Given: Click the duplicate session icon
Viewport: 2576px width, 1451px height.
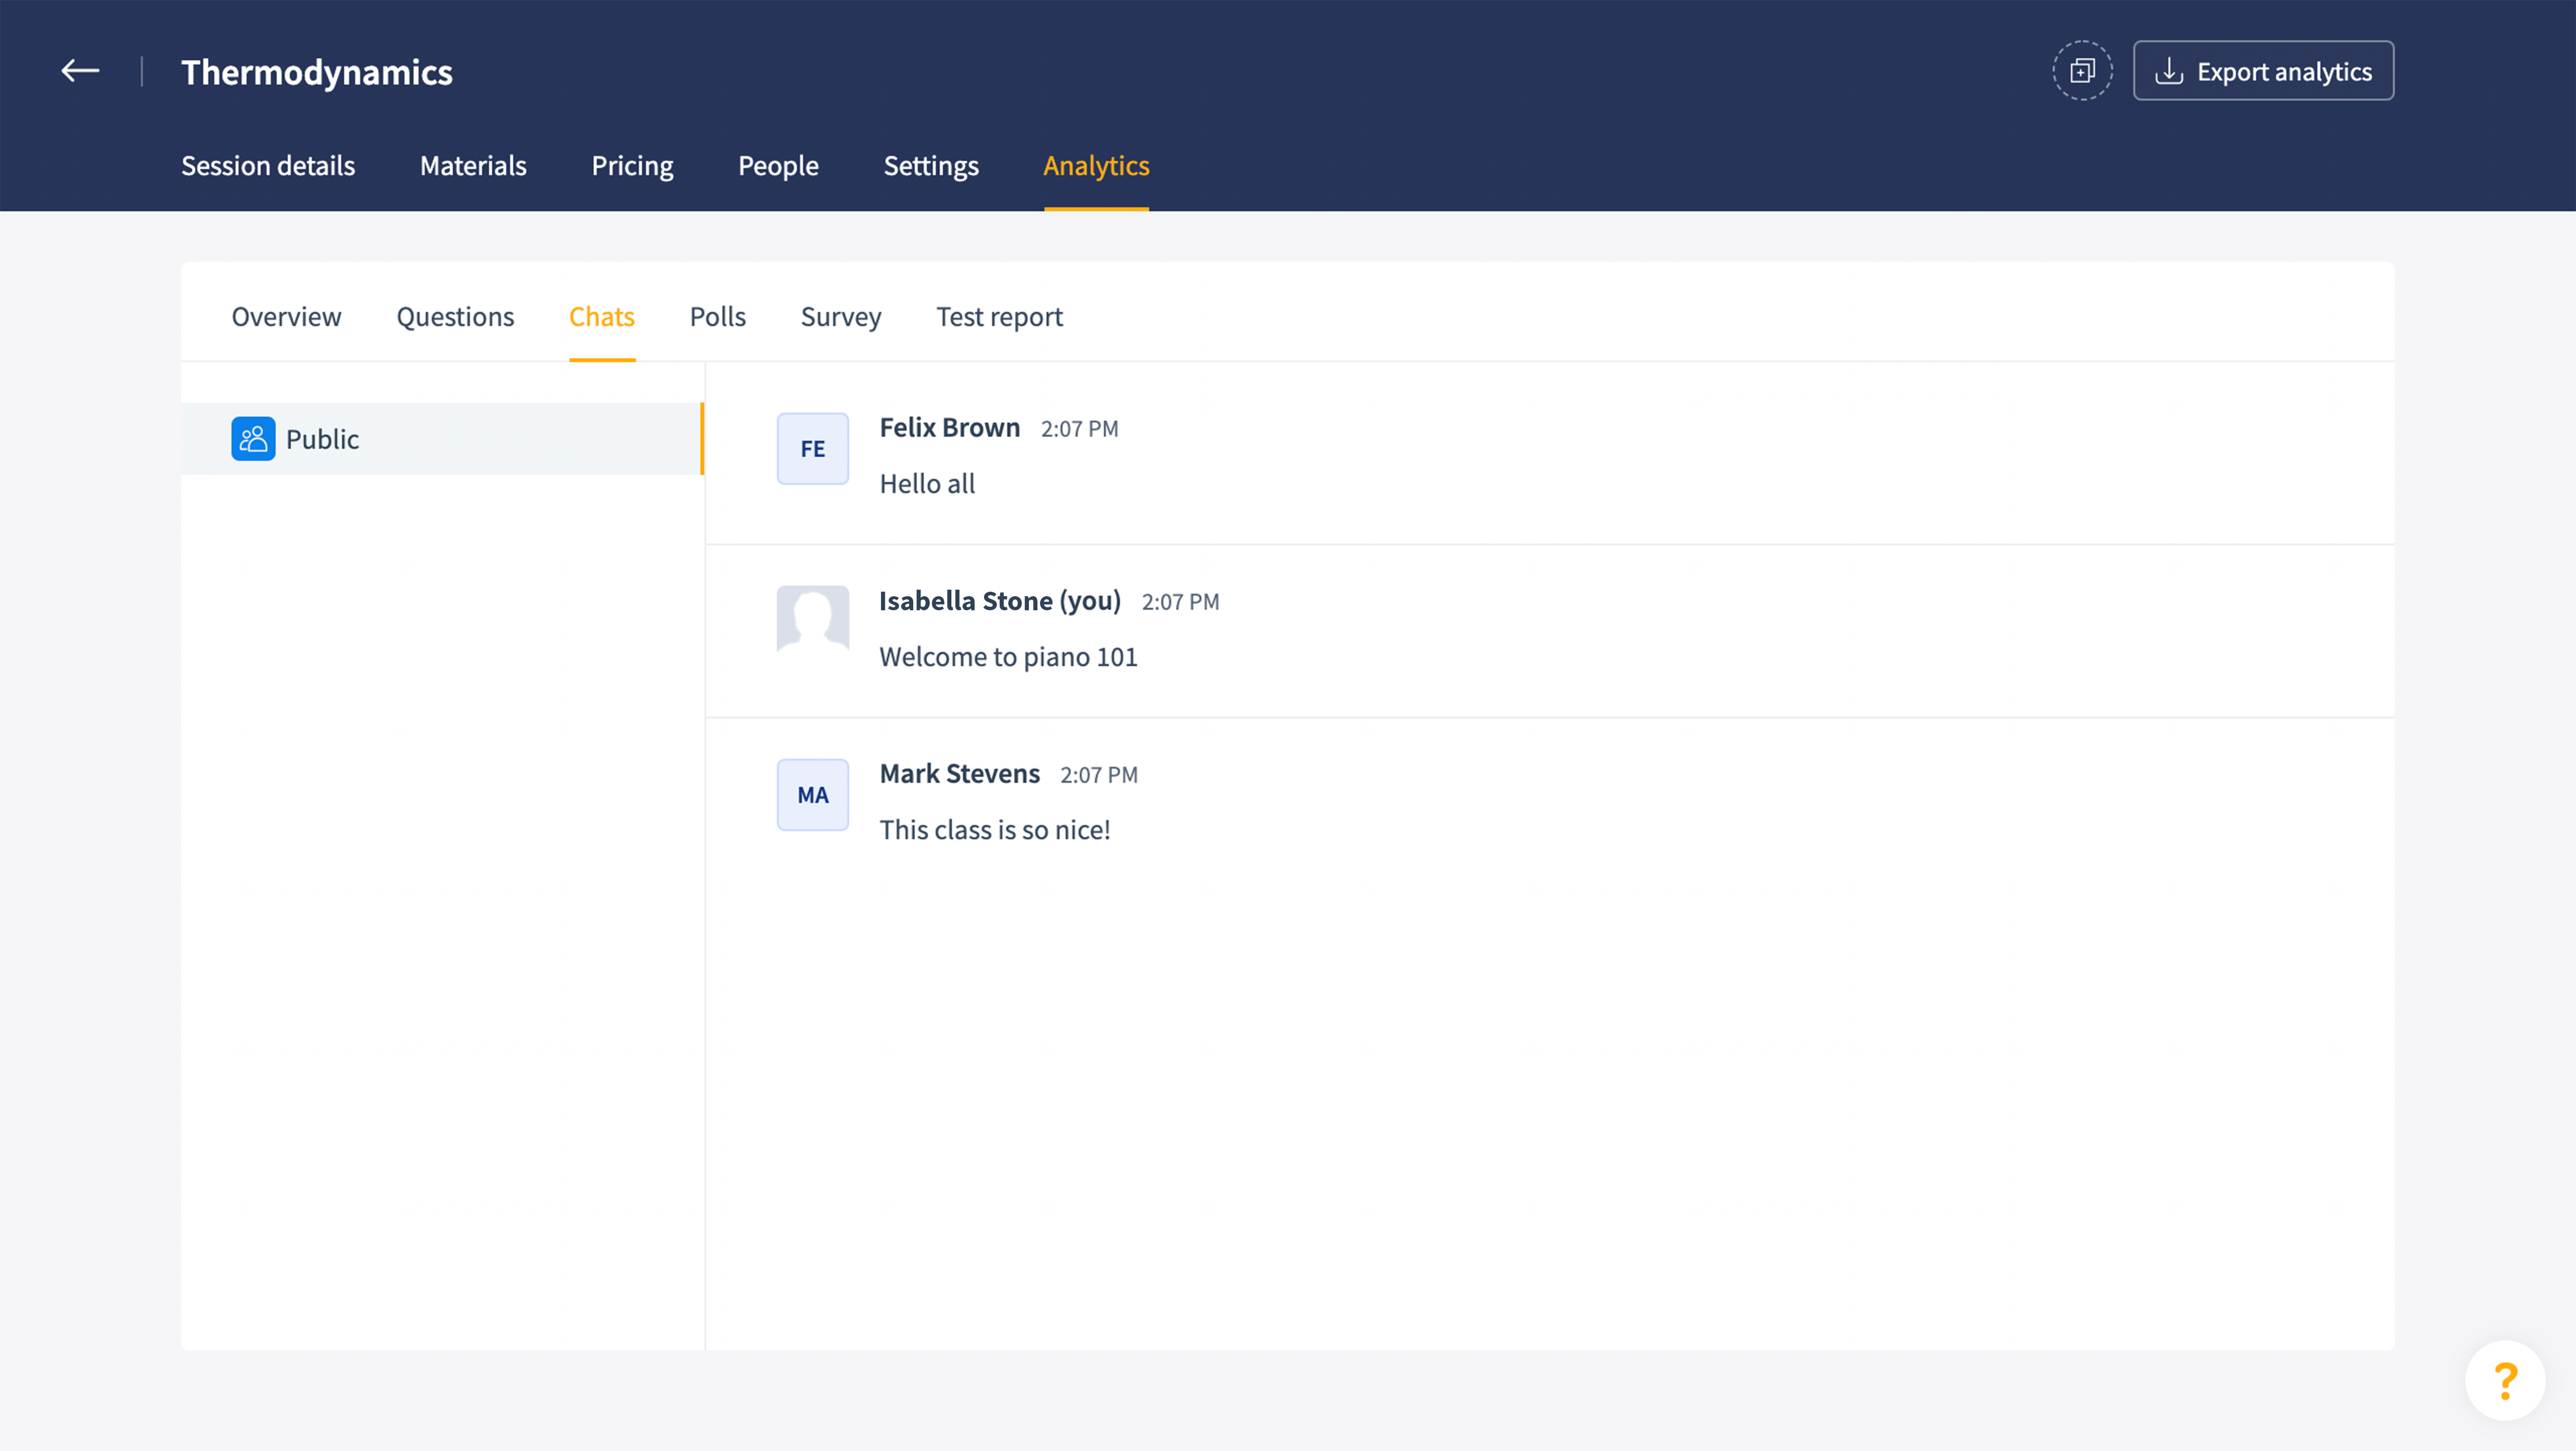Looking at the screenshot, I should (2082, 71).
